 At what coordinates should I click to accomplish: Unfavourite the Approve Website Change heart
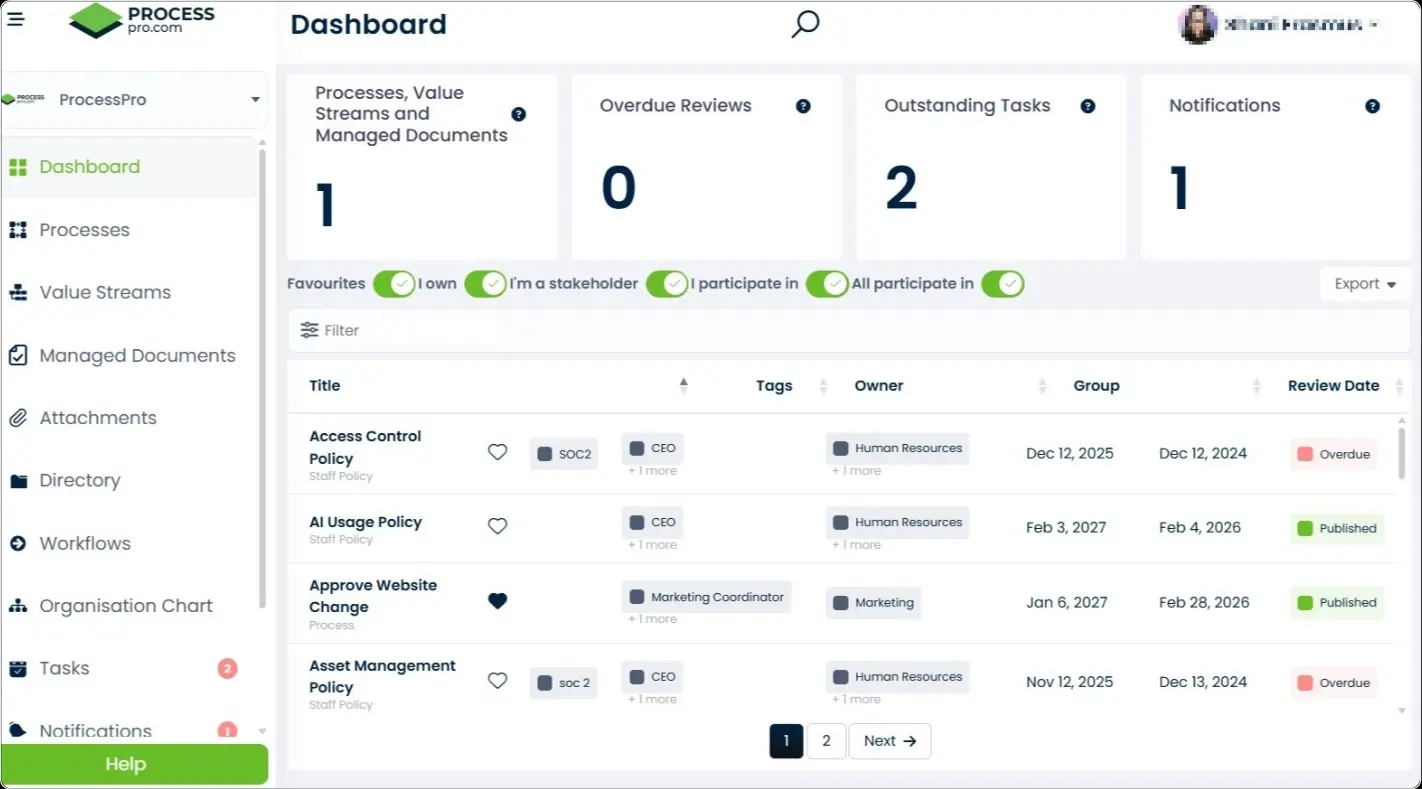point(497,601)
